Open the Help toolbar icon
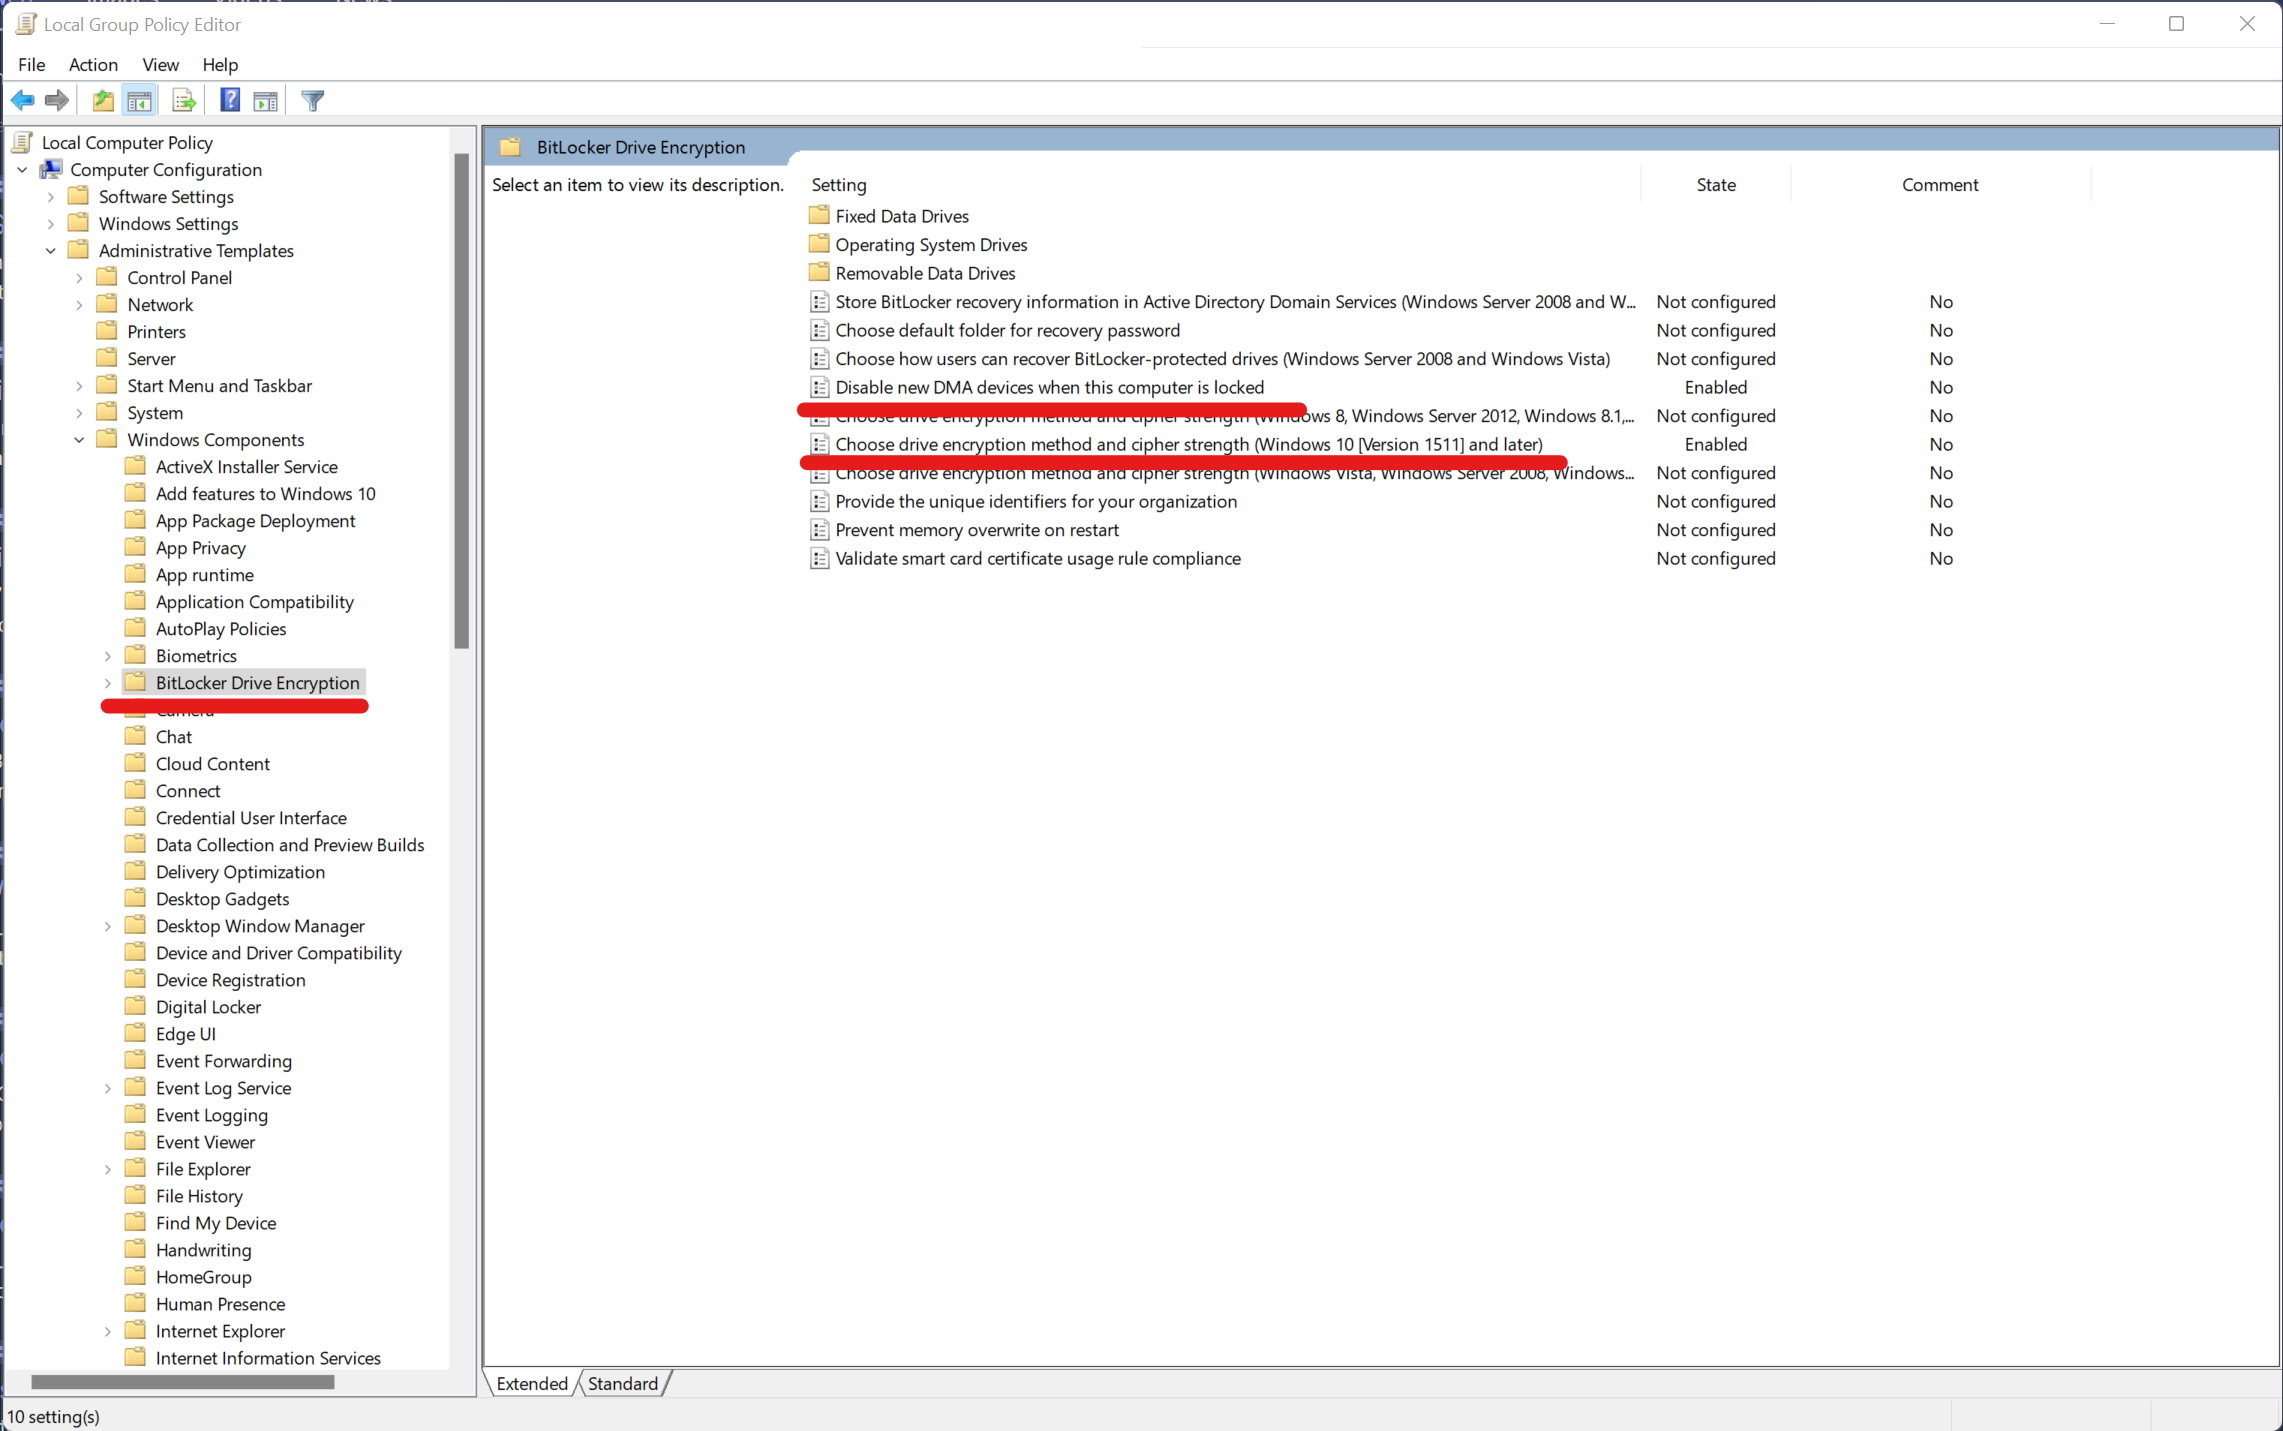This screenshot has height=1431, width=2283. point(230,100)
